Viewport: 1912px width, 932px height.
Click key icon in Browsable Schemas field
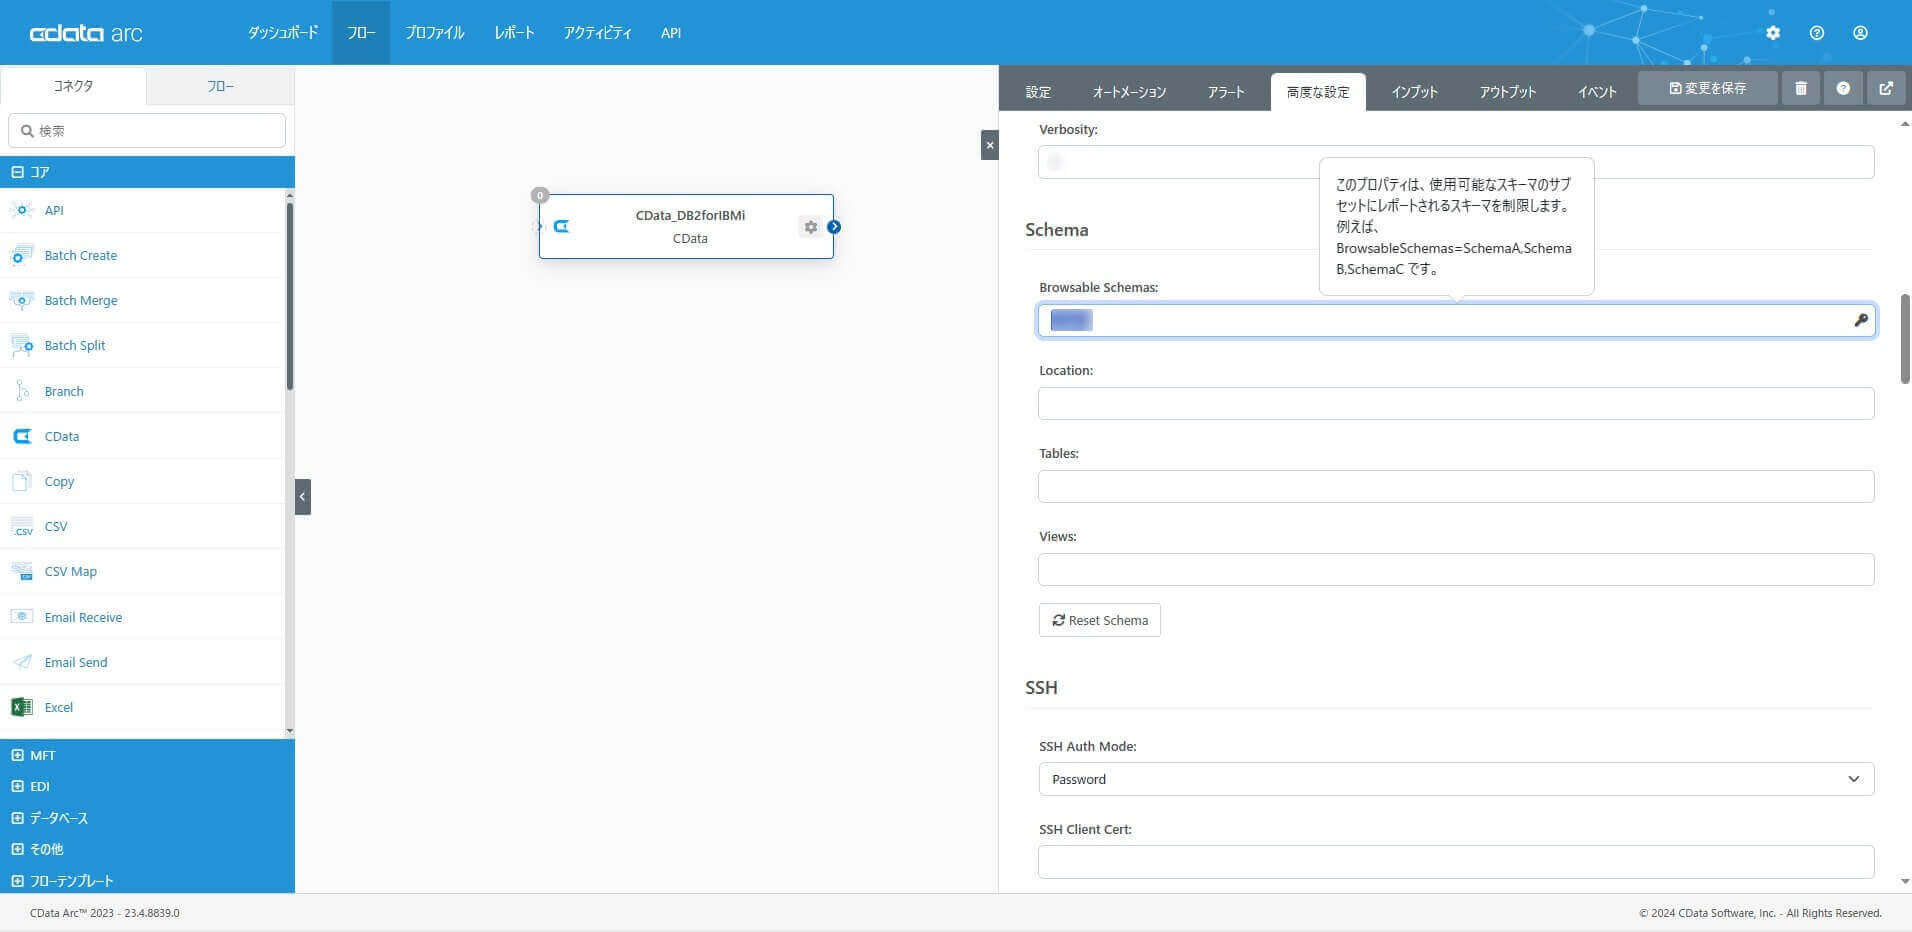(1861, 320)
